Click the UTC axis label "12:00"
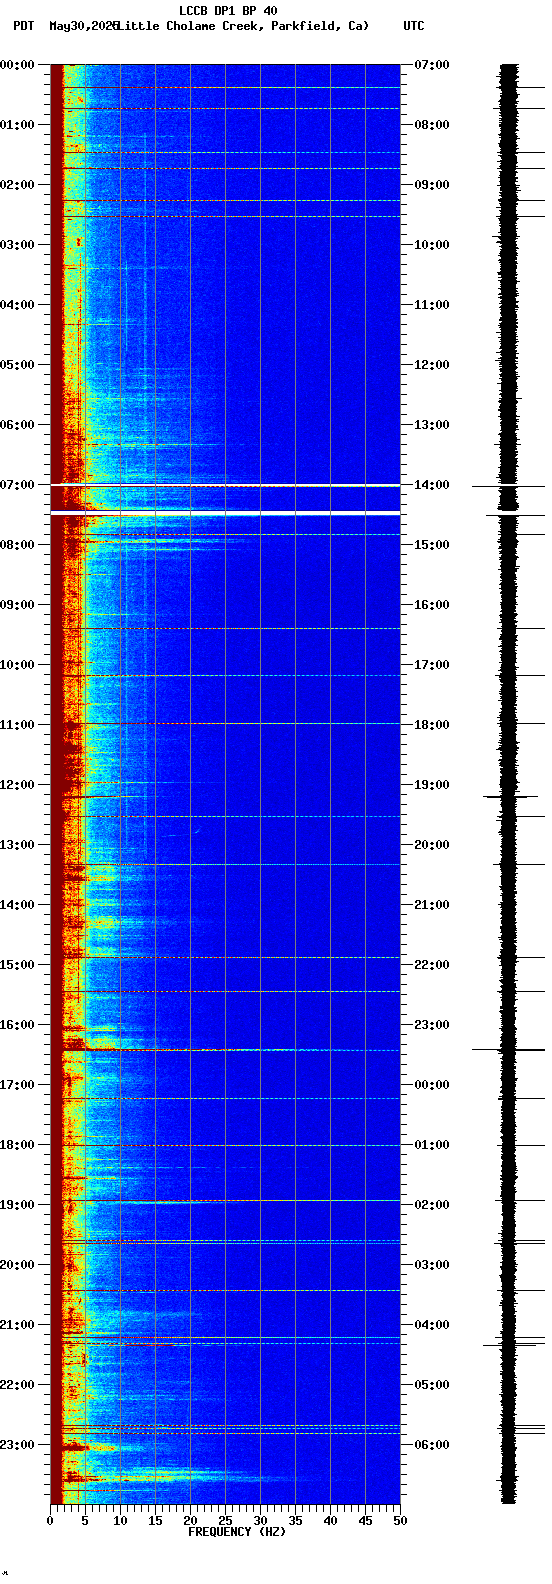The width and height of the screenshot is (552, 1584). (x=432, y=365)
